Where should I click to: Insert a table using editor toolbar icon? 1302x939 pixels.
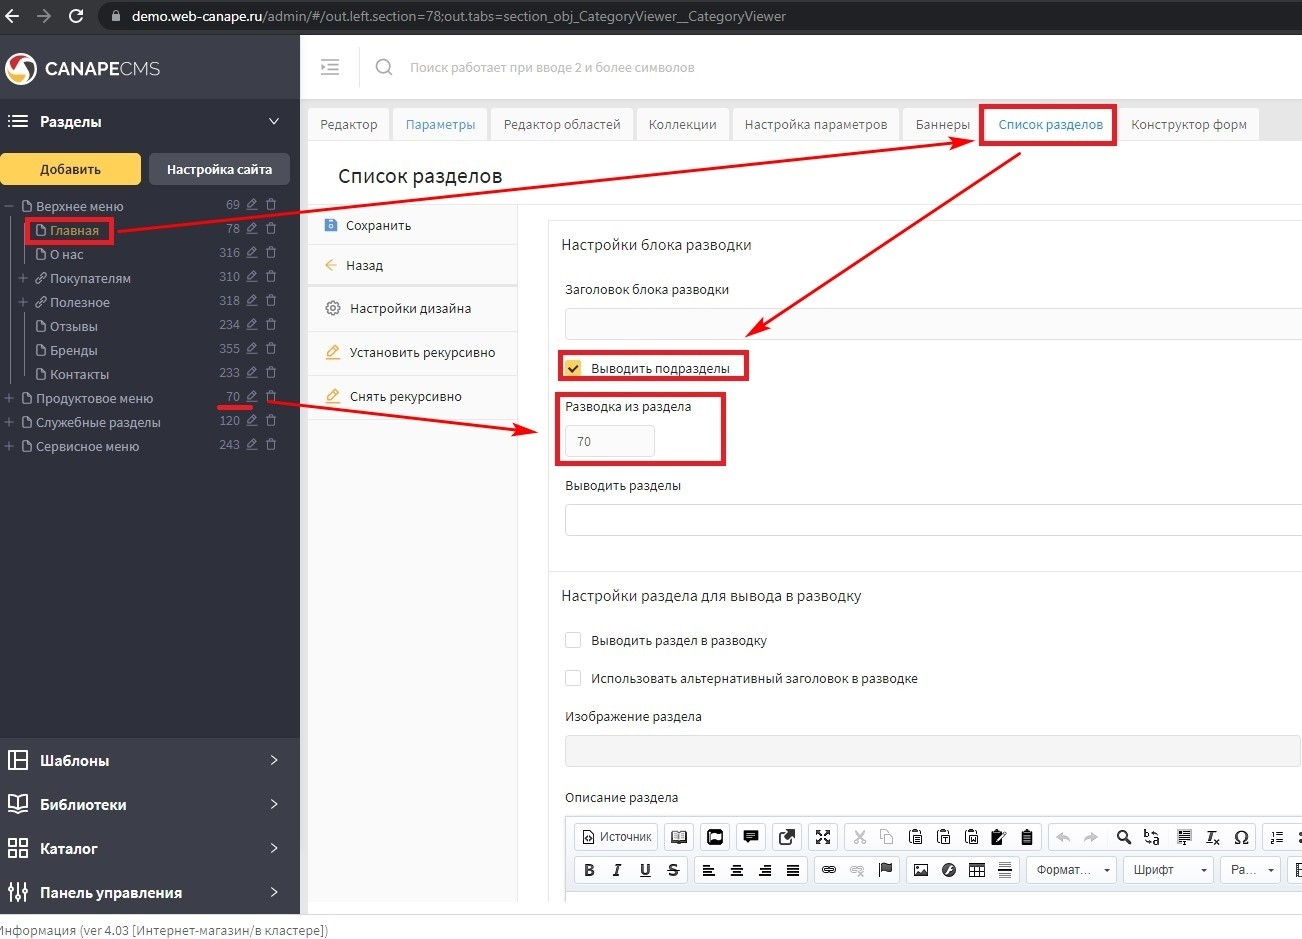977,870
